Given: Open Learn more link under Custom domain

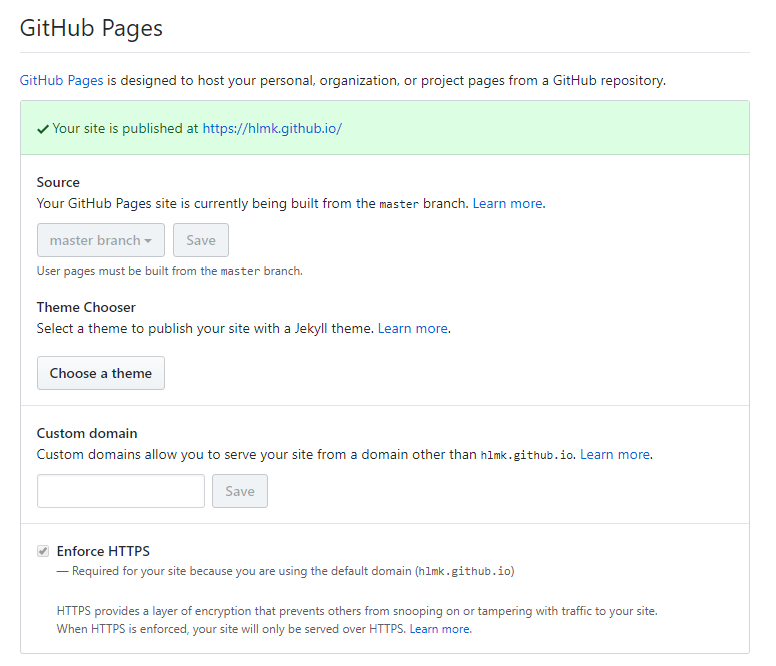Looking at the screenshot, I should click(614, 454).
